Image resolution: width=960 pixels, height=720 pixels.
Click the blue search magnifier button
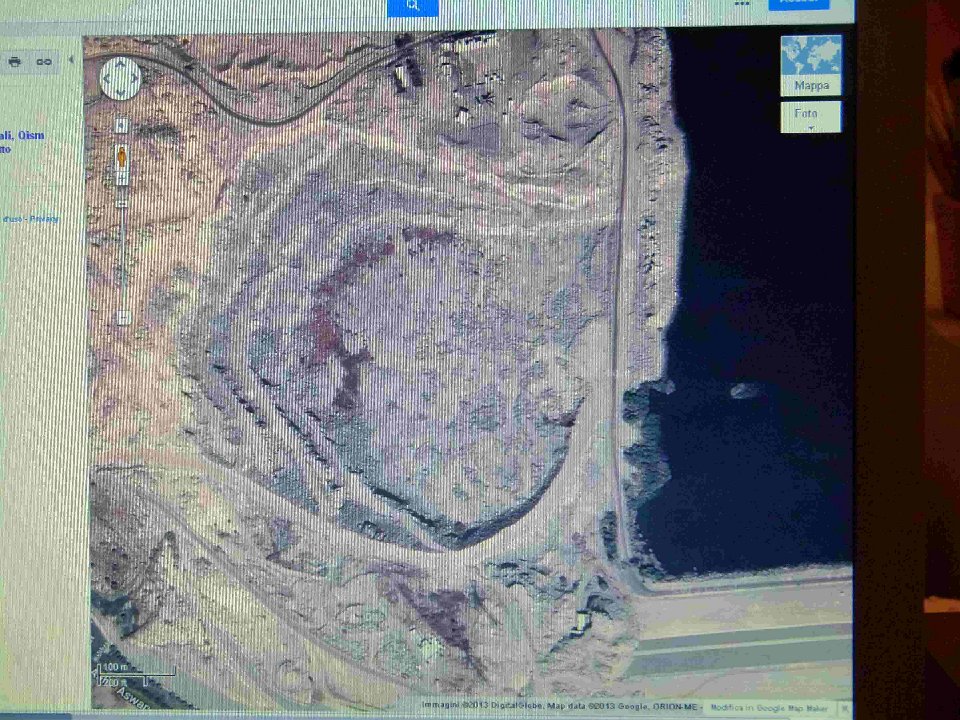(x=412, y=6)
